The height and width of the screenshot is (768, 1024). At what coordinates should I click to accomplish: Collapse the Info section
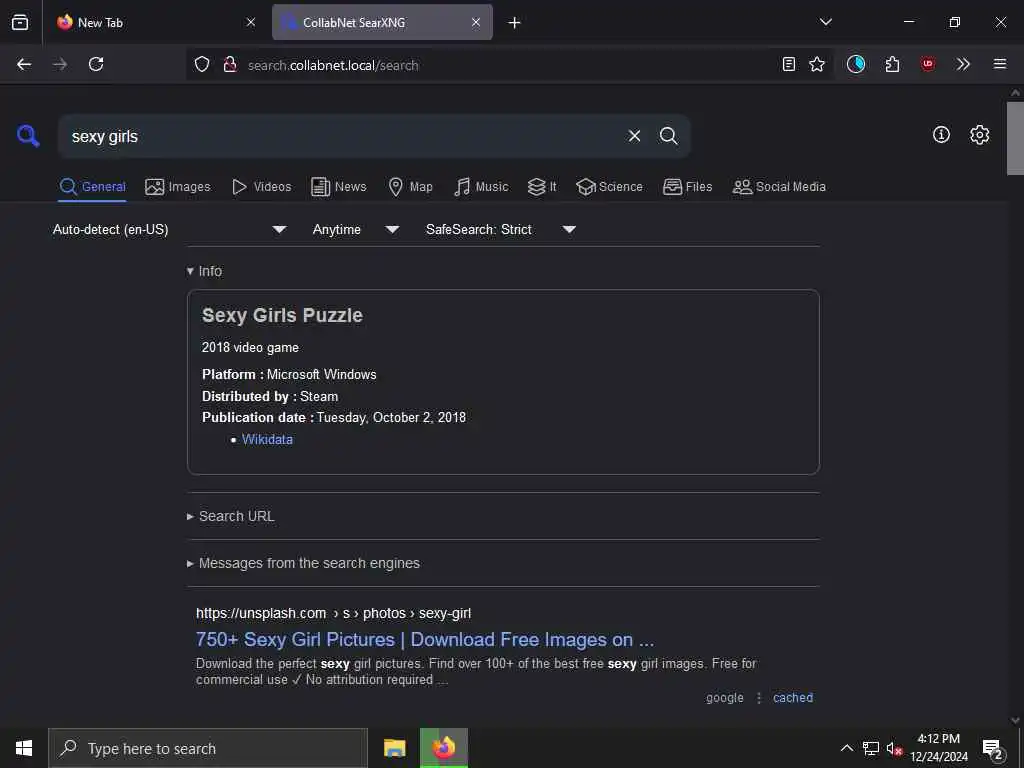(x=204, y=271)
